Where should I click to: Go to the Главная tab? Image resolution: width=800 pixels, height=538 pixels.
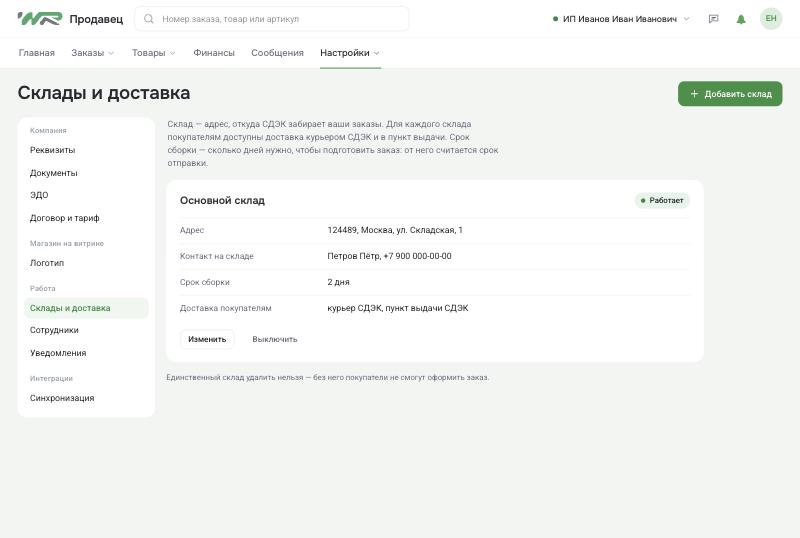(37, 53)
